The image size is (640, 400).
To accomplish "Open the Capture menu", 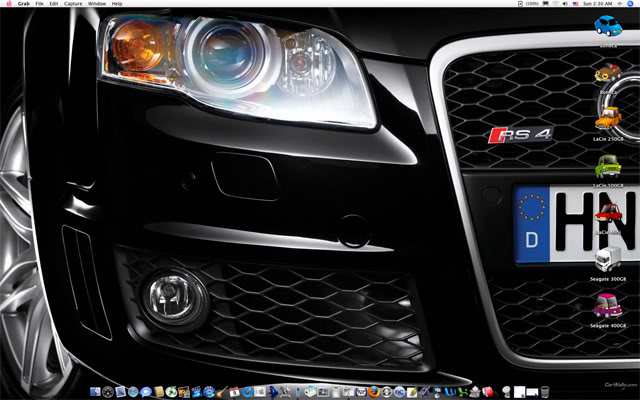I will click(73, 4).
